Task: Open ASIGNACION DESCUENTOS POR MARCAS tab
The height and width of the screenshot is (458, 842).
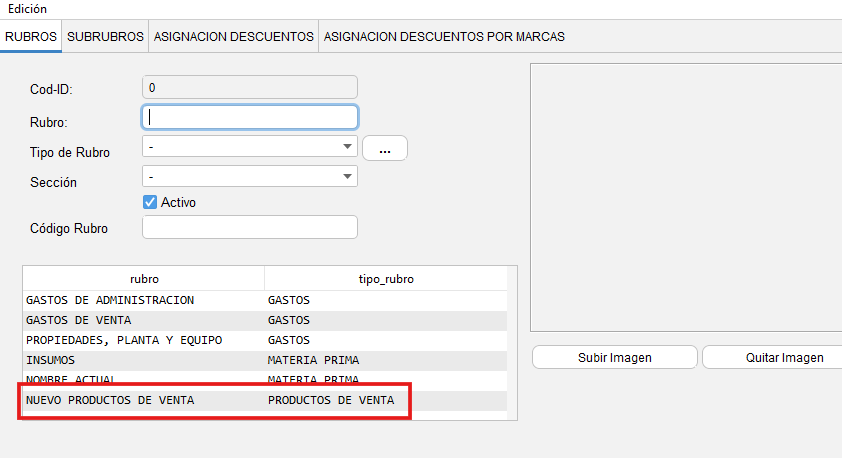Action: point(444,36)
